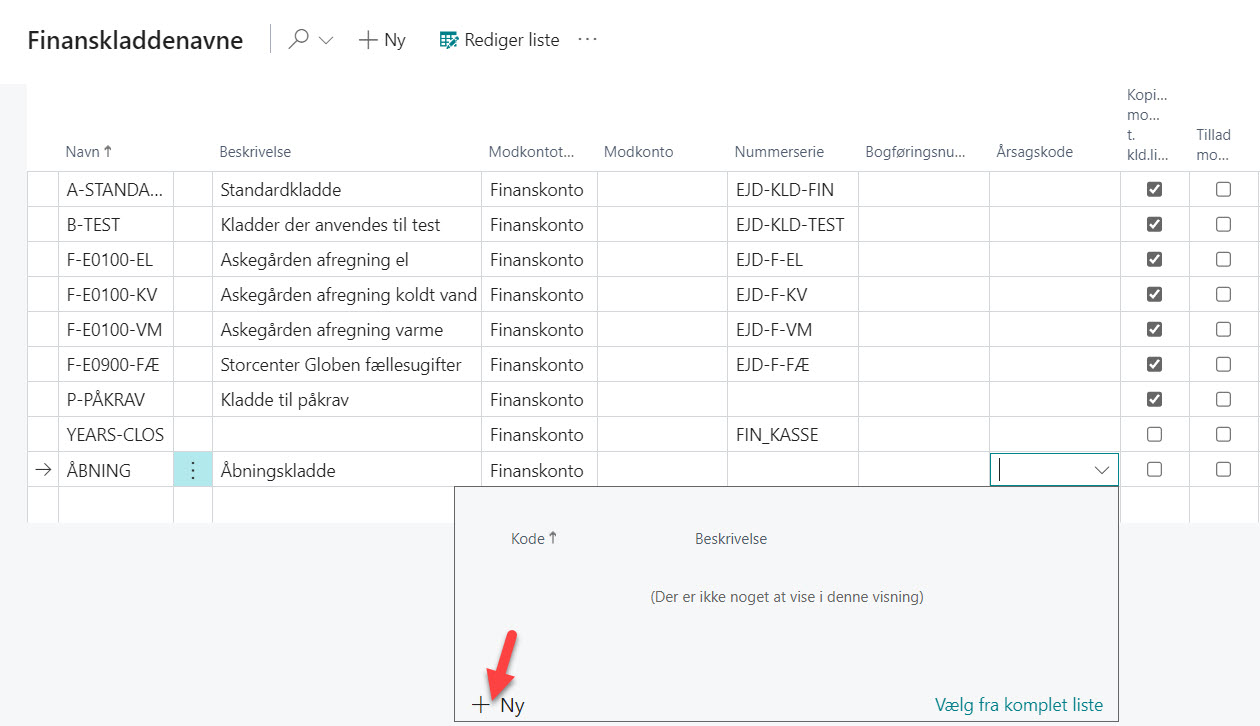
Task: Click the Beskrivelse column header in the main table
Action: [x=255, y=152]
